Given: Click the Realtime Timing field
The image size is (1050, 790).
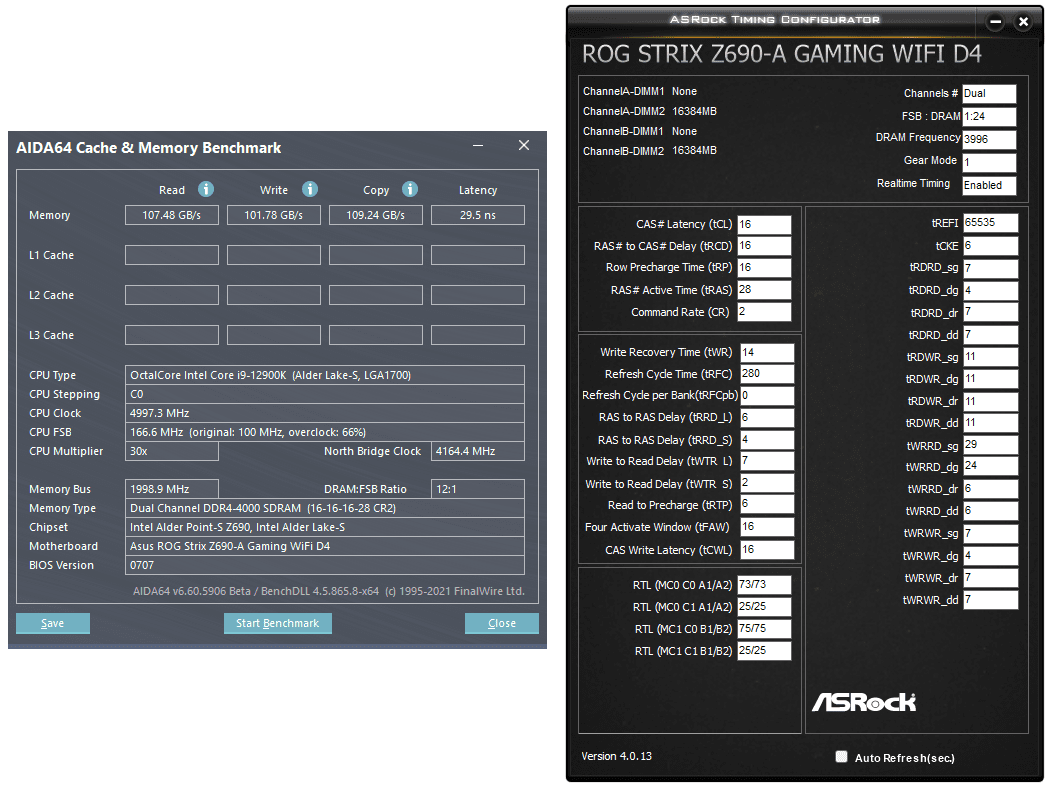Looking at the screenshot, I should 989,185.
